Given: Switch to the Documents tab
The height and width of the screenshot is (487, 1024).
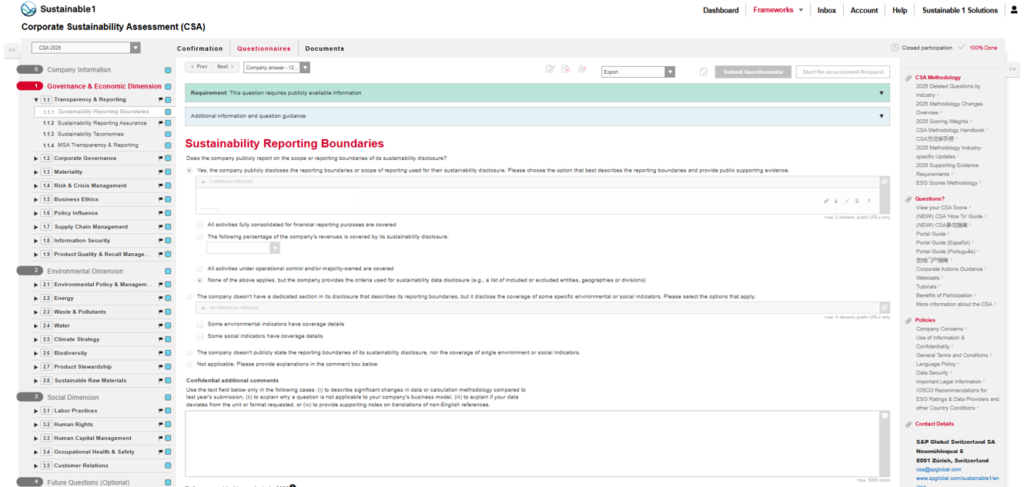Looking at the screenshot, I should coord(324,48).
